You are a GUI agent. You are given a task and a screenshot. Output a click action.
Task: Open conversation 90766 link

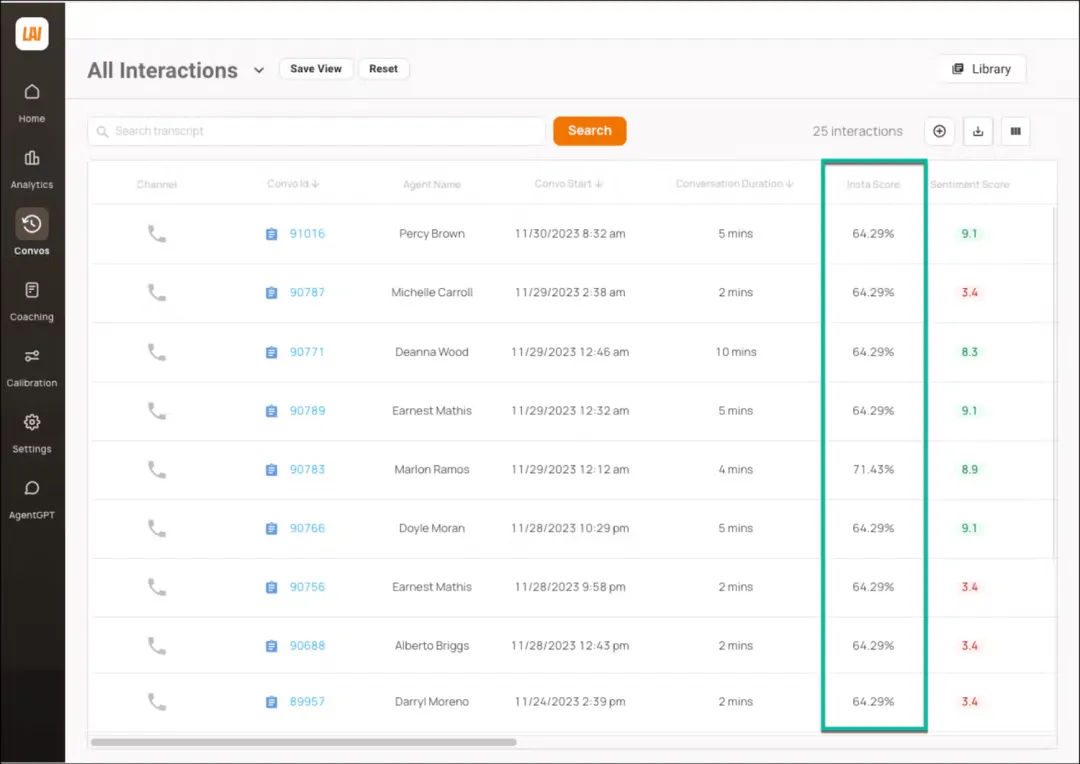307,528
